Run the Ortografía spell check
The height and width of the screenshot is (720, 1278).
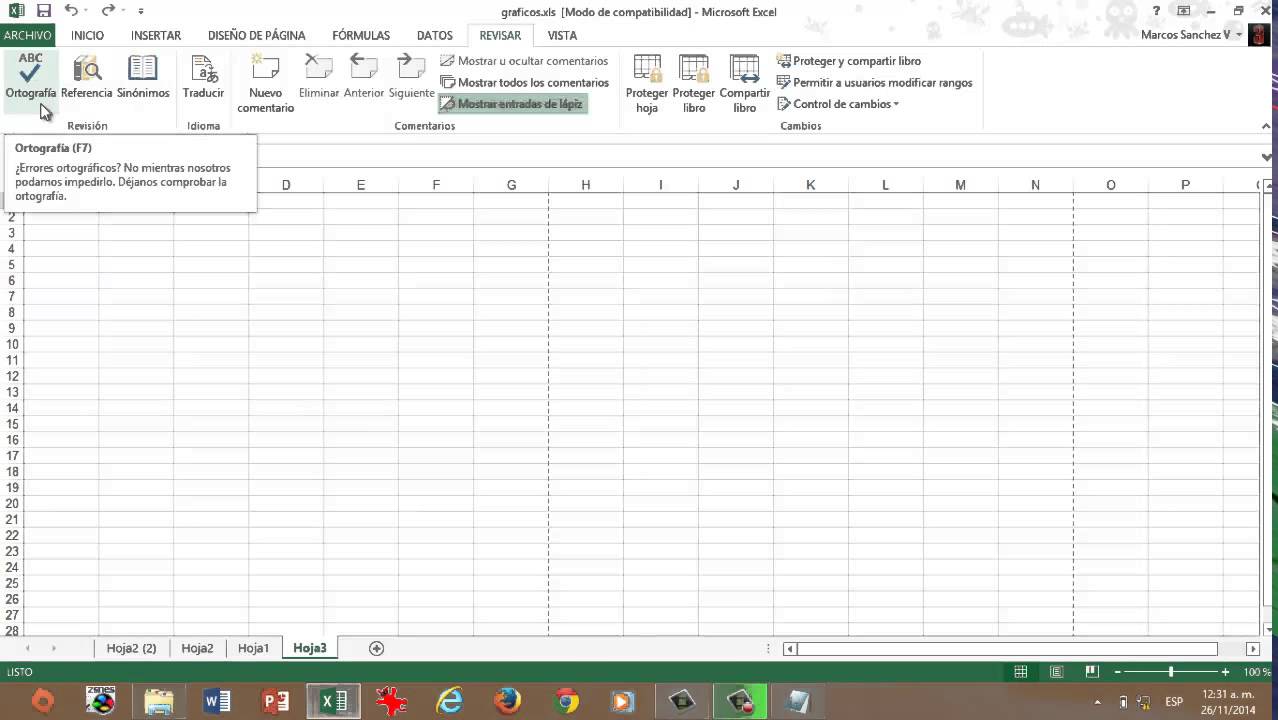pyautogui.click(x=30, y=77)
